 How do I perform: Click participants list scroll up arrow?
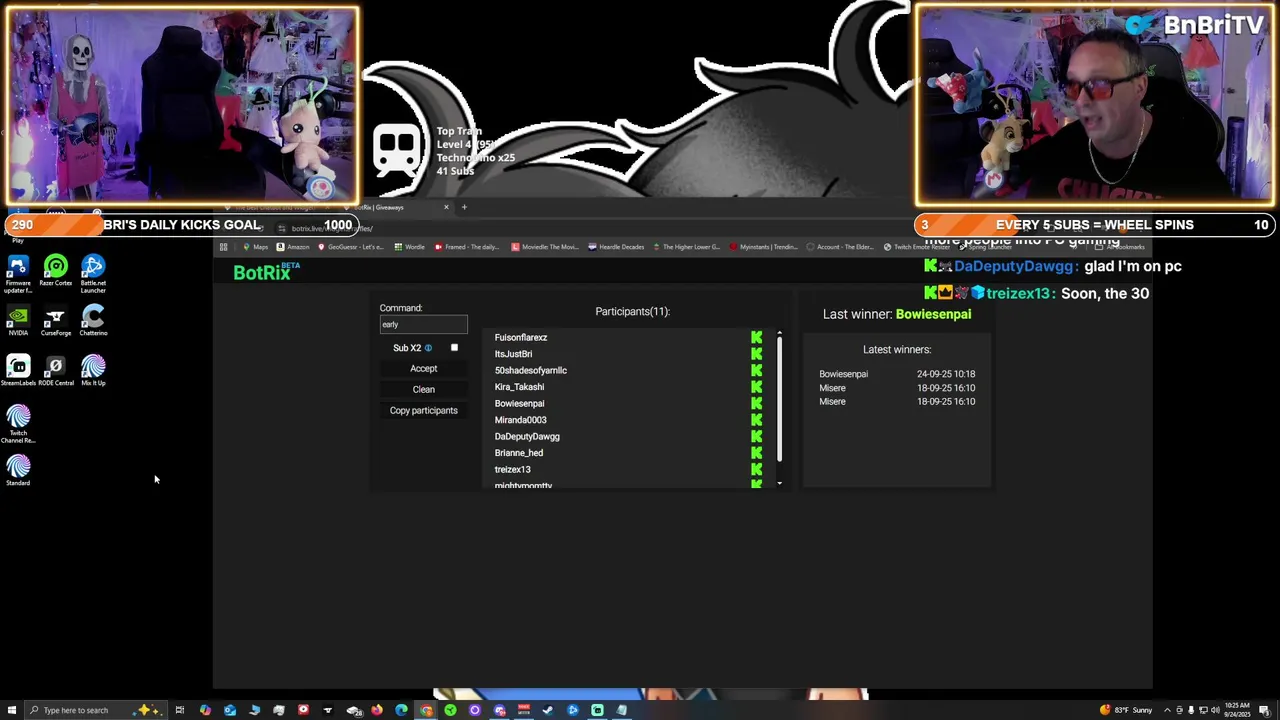coord(779,334)
